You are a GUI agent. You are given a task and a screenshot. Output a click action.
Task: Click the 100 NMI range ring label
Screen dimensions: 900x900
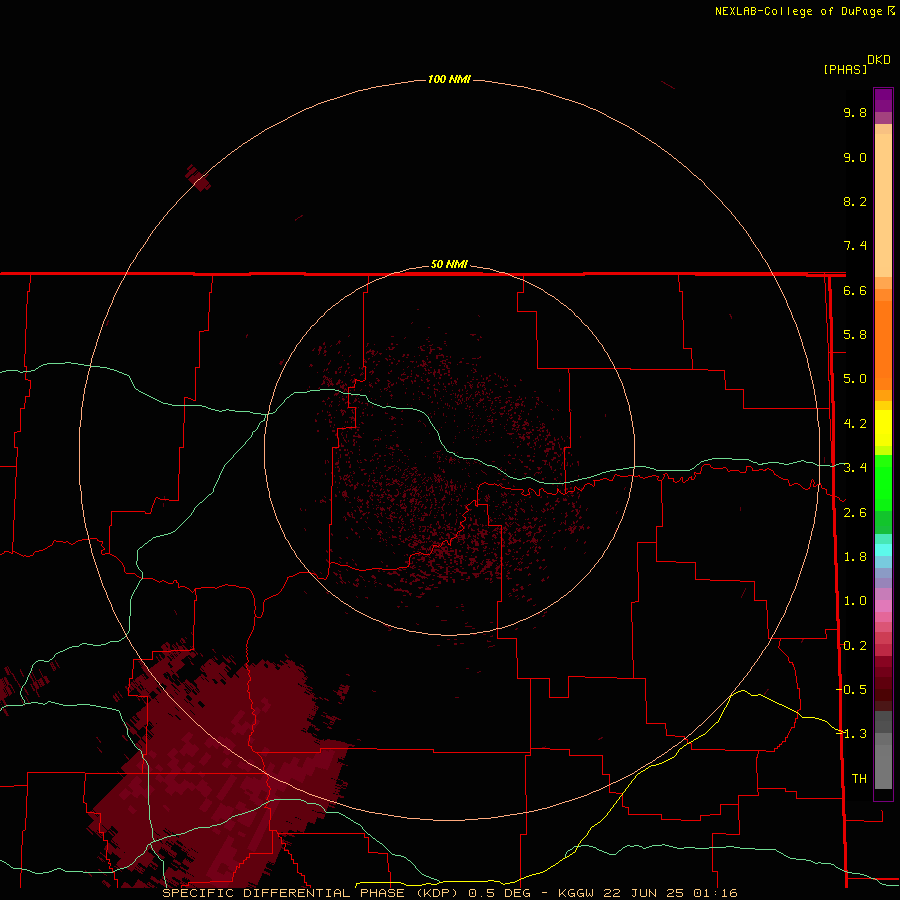(x=449, y=79)
